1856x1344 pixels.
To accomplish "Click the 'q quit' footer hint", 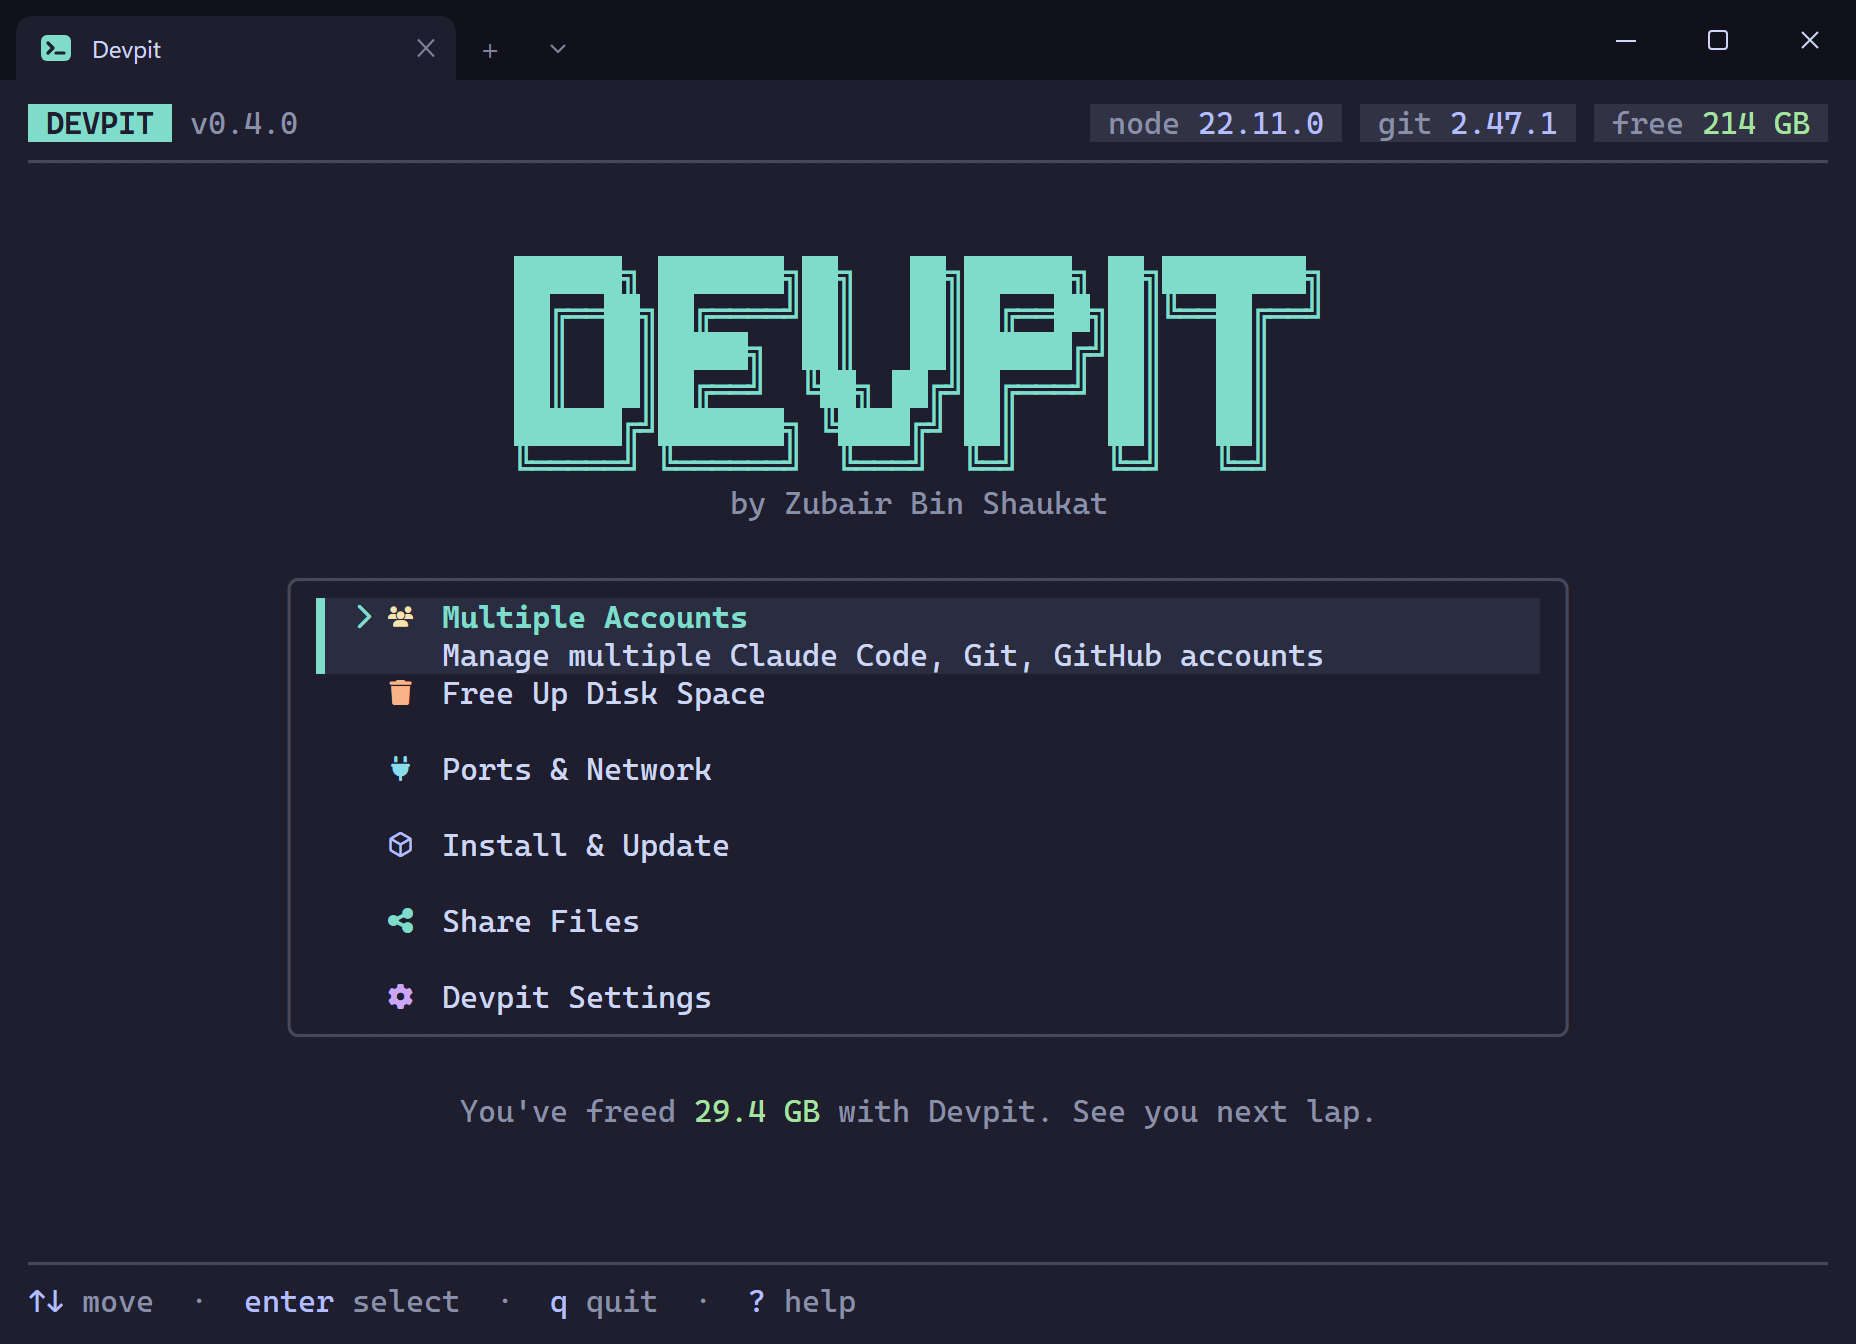I will (604, 1301).
